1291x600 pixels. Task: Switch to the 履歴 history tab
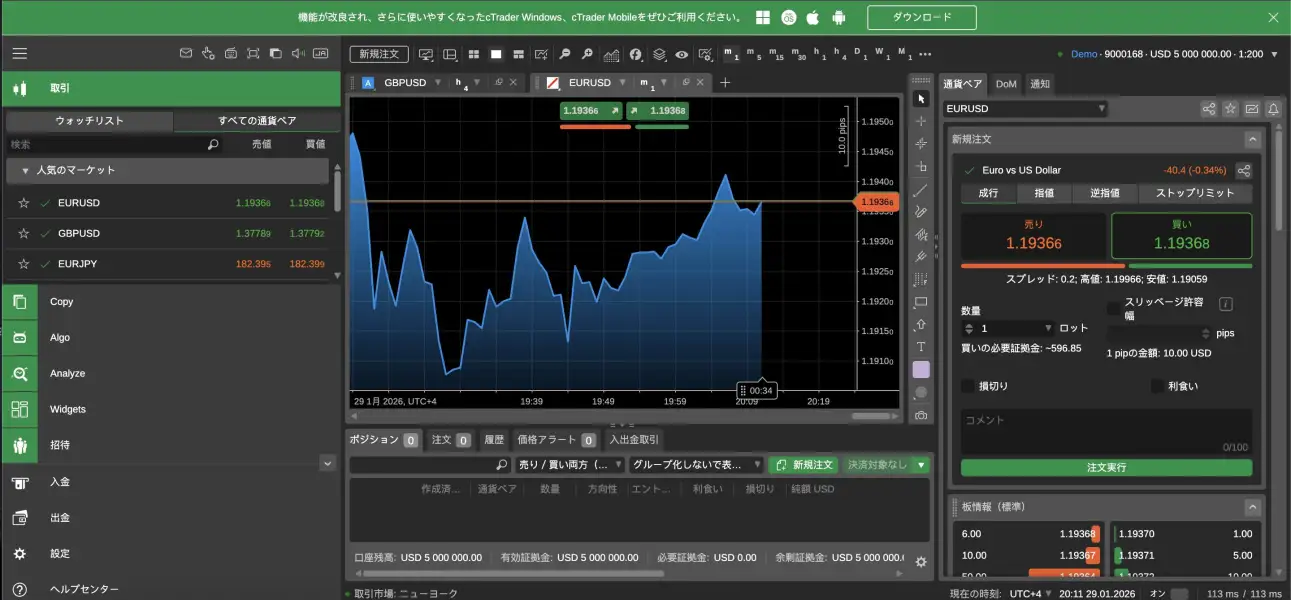tap(494, 439)
